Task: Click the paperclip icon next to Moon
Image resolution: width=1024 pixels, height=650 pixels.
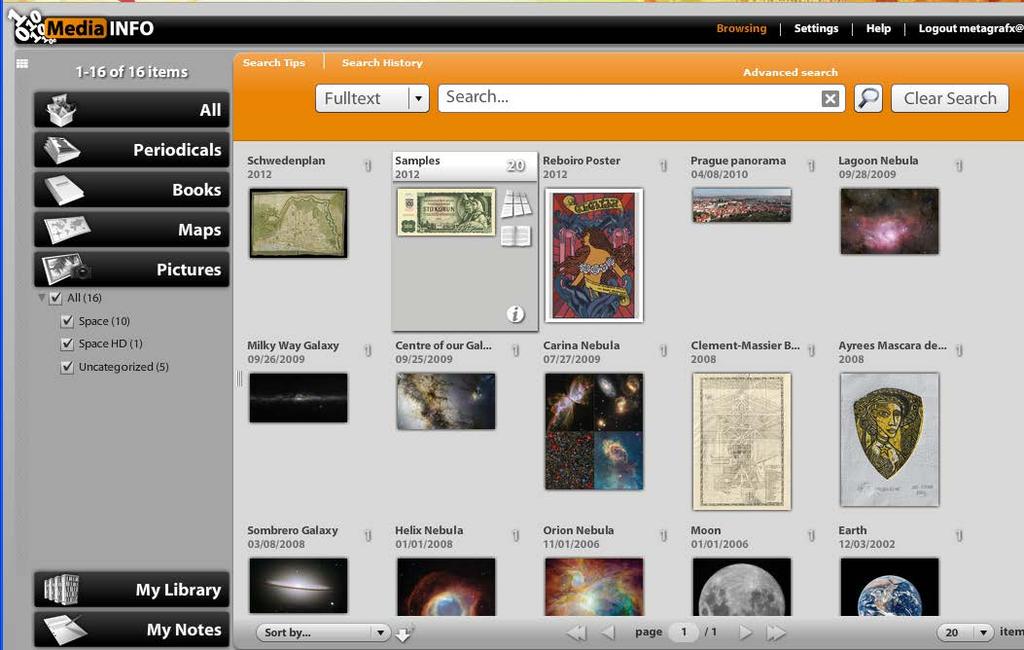Action: (x=811, y=536)
